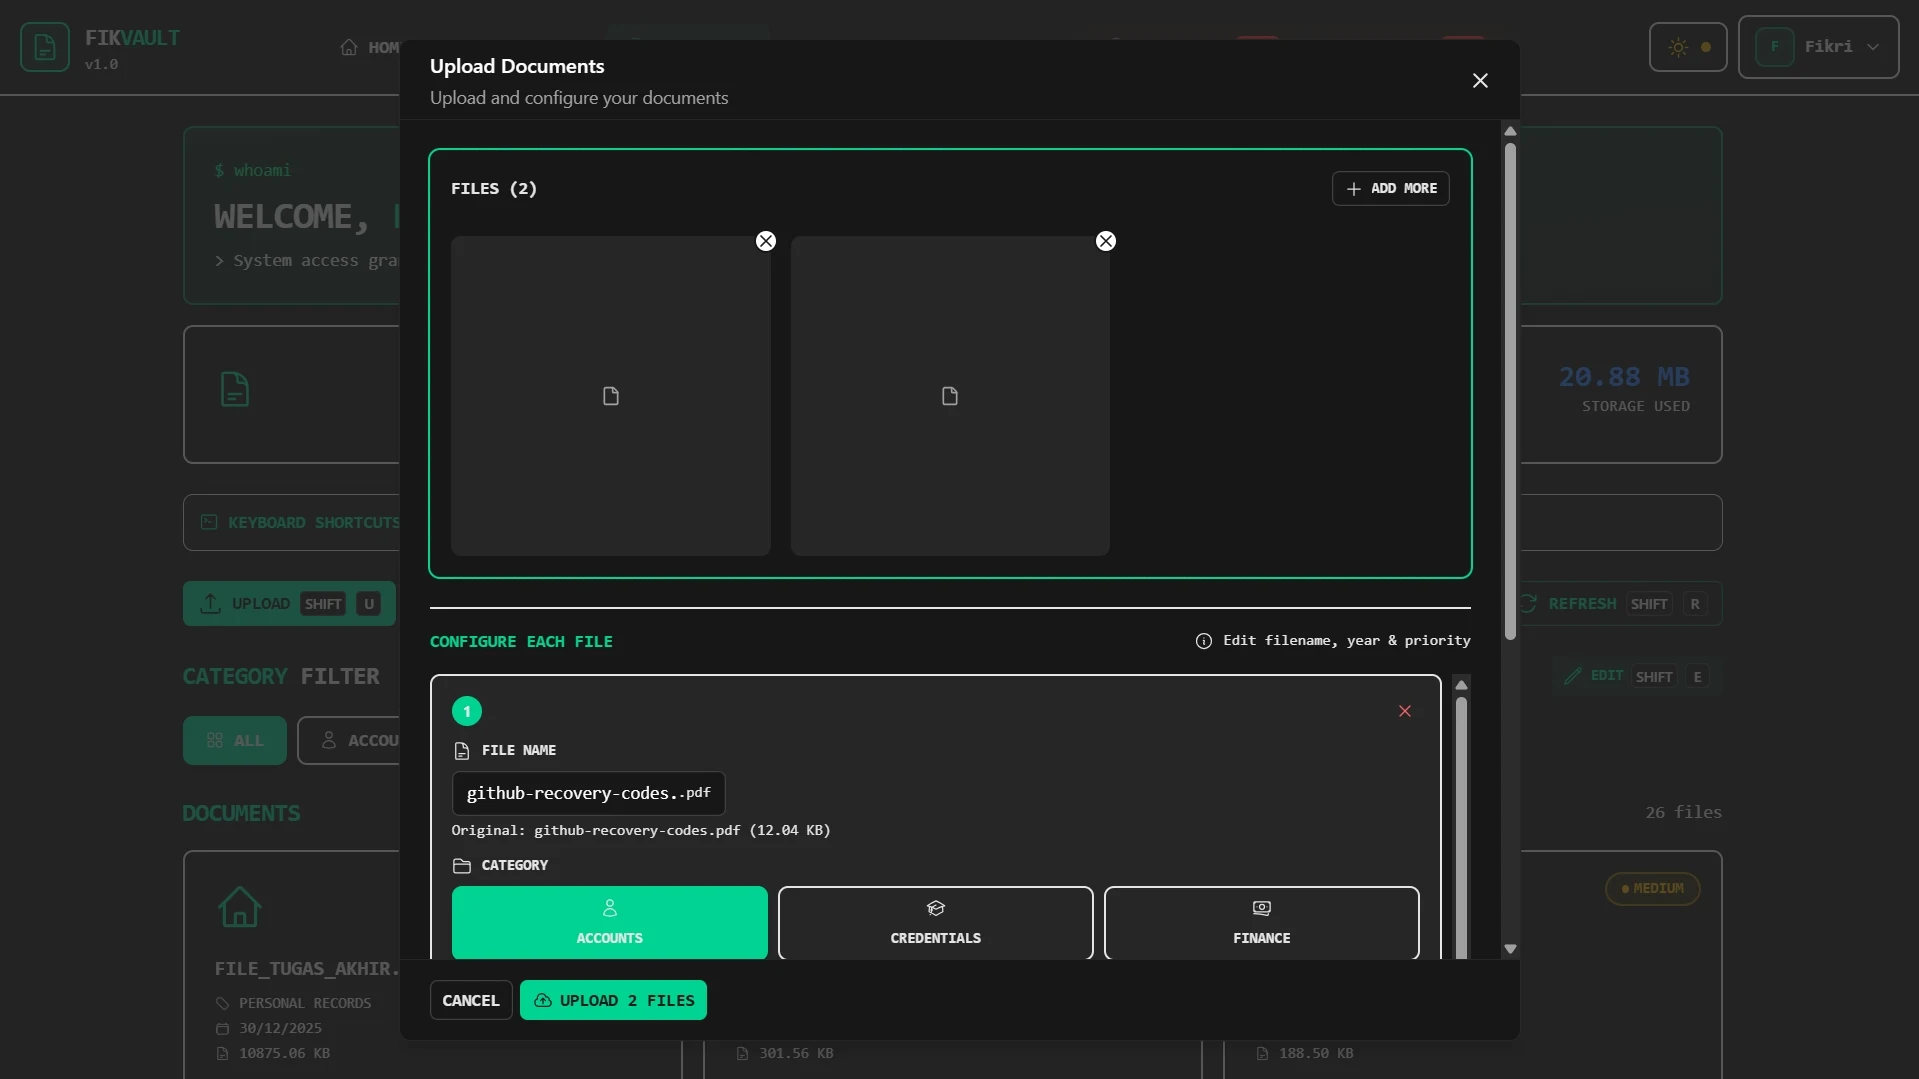Click Upload 2 Files button

pos(613,1000)
